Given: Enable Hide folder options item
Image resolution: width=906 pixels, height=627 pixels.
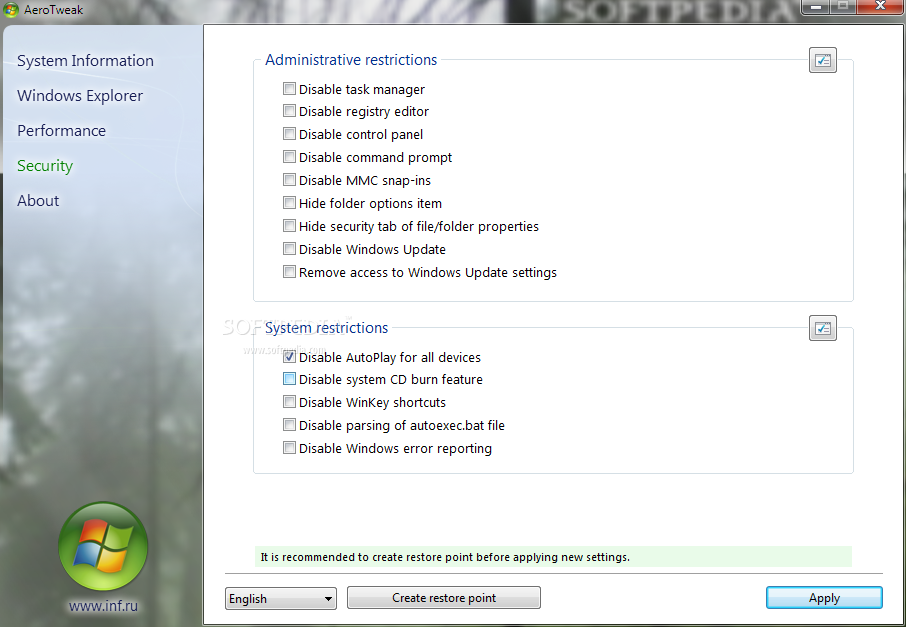Looking at the screenshot, I should pos(289,202).
